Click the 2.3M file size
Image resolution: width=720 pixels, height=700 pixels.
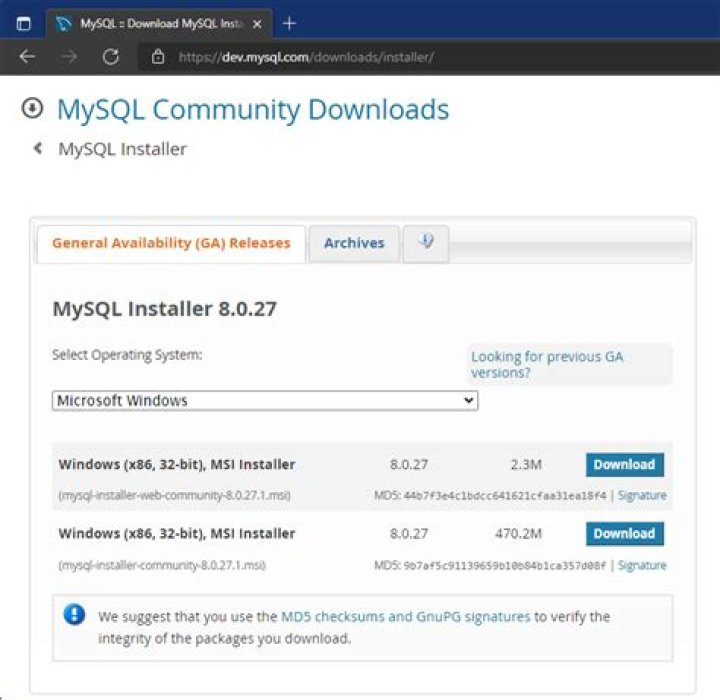[x=526, y=465]
